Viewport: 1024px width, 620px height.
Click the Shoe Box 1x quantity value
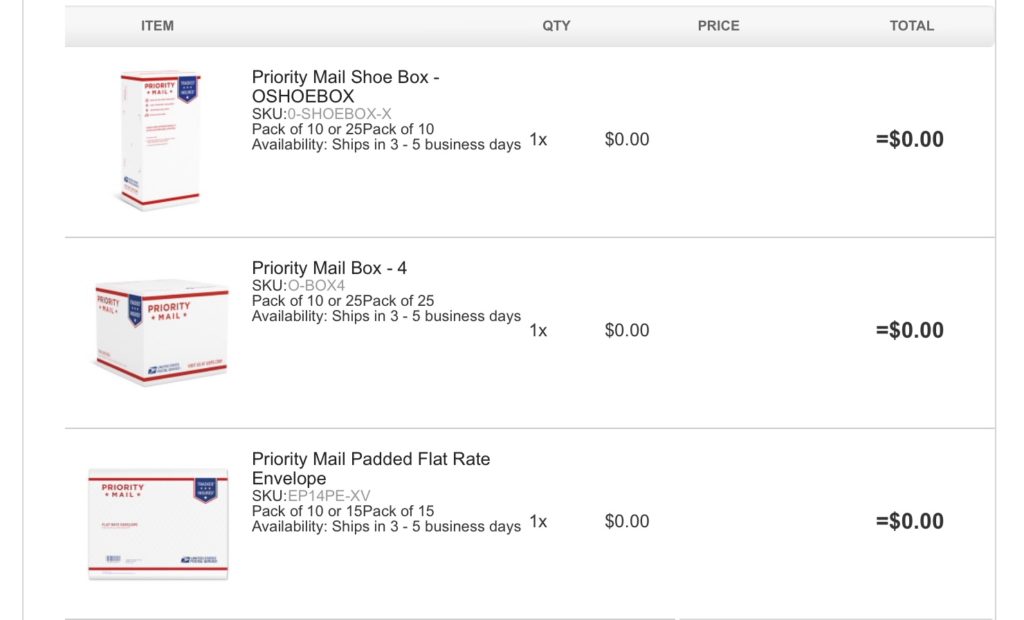pyautogui.click(x=538, y=140)
